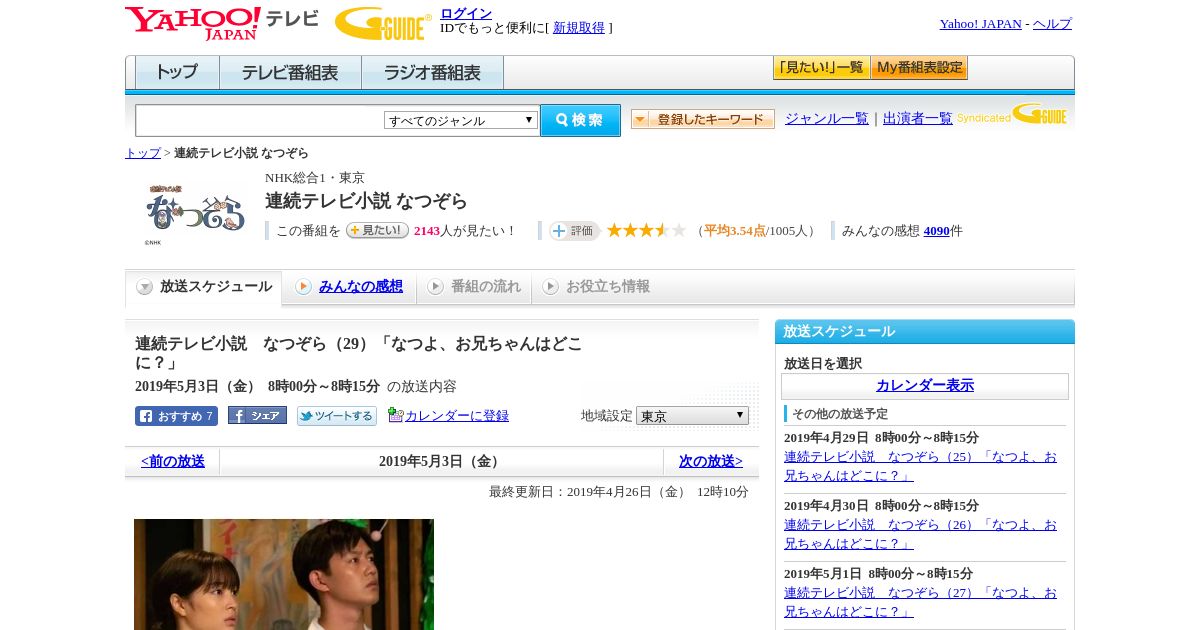Click the orange play icon before みんなの感想
This screenshot has width=1200, height=630.
tap(303, 287)
